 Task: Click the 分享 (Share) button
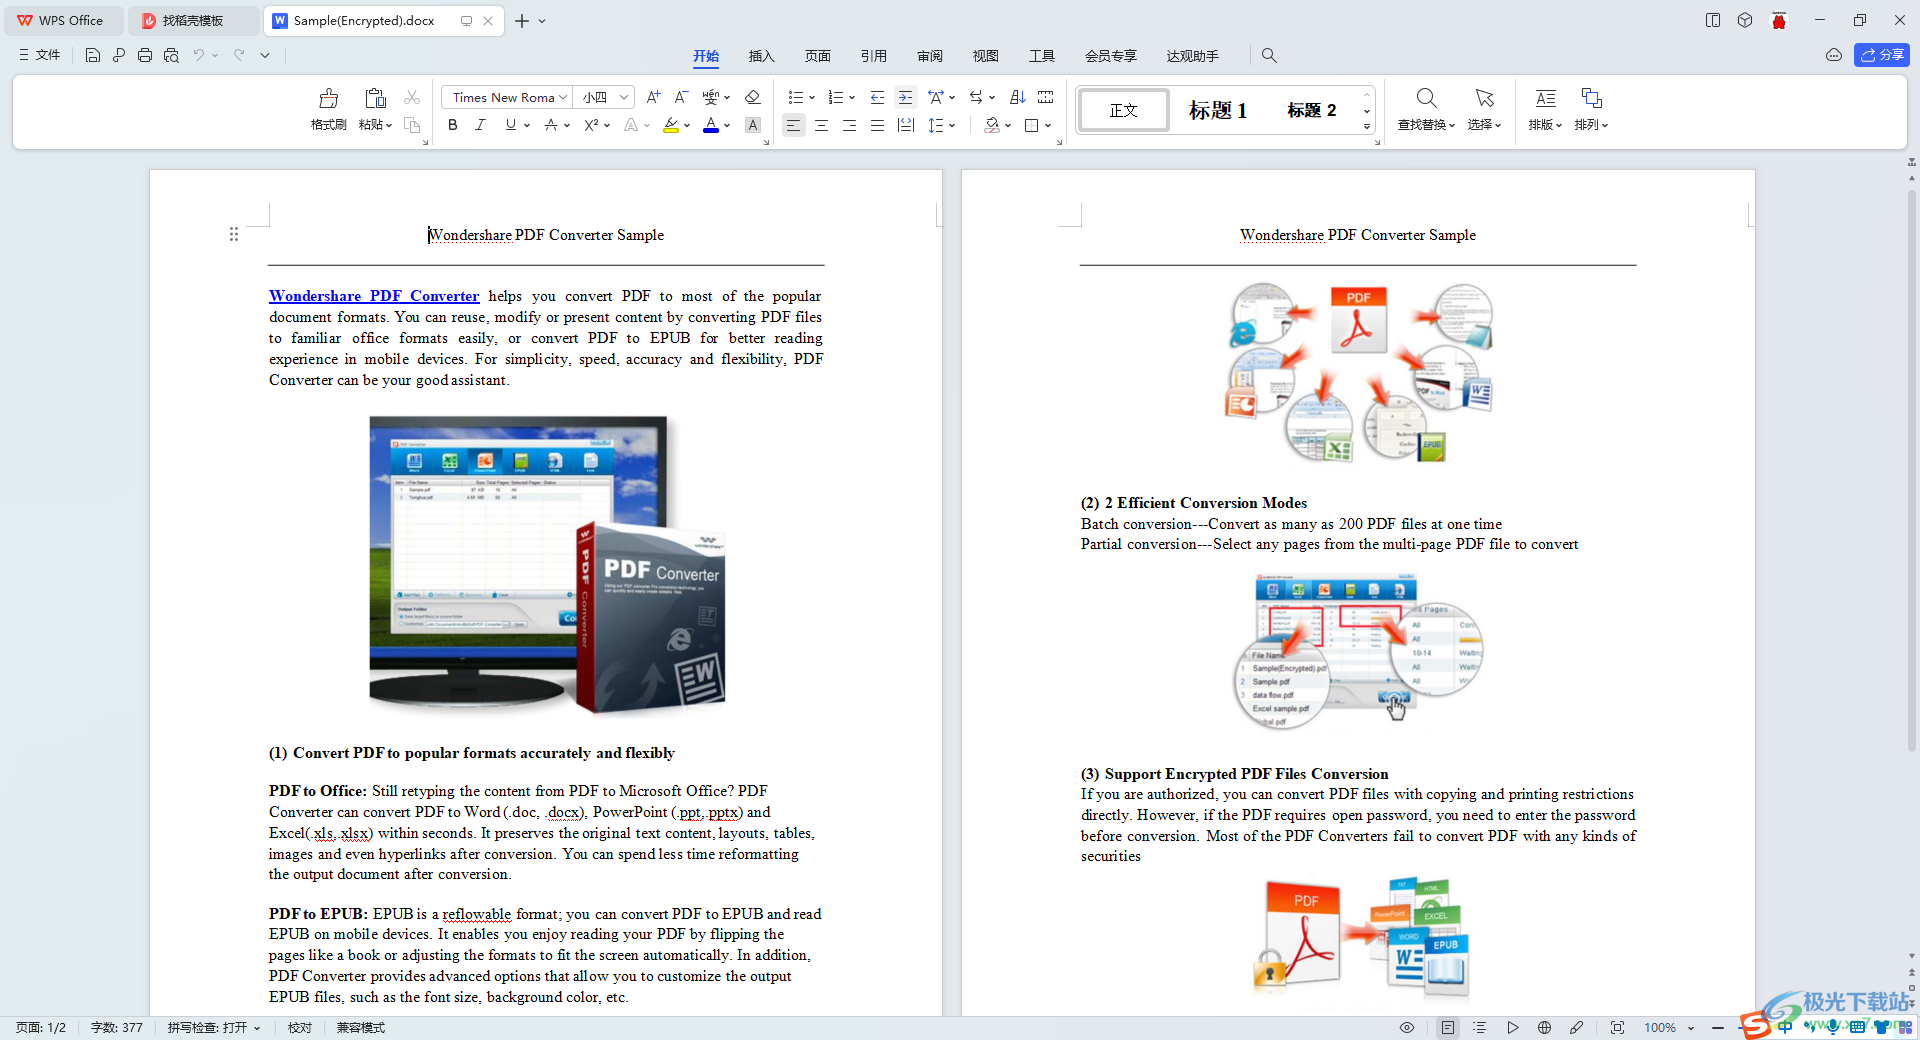[1882, 55]
